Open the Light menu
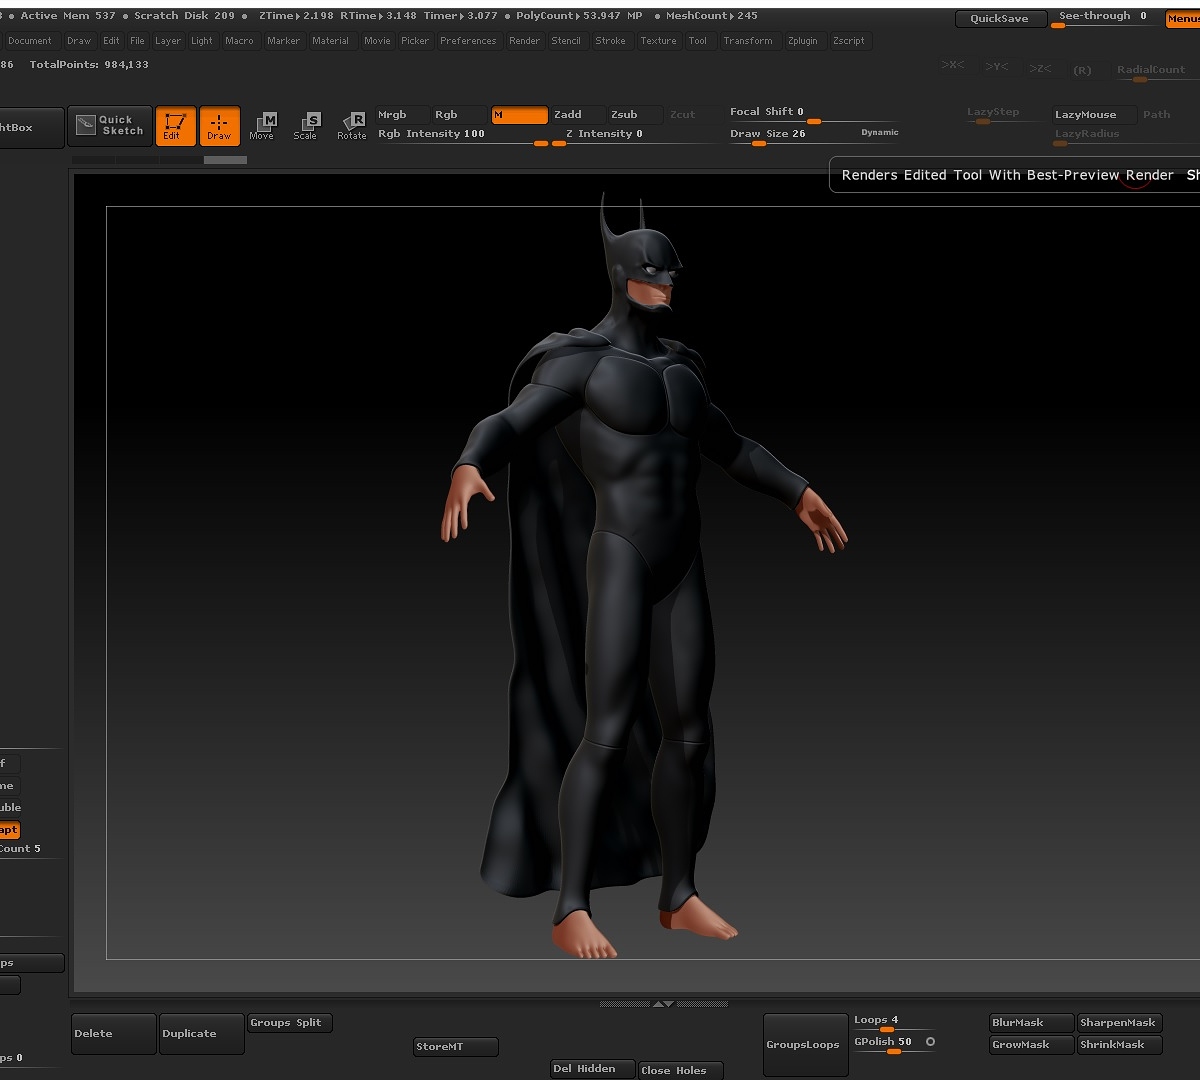Image resolution: width=1200 pixels, height=1080 pixels. [202, 41]
